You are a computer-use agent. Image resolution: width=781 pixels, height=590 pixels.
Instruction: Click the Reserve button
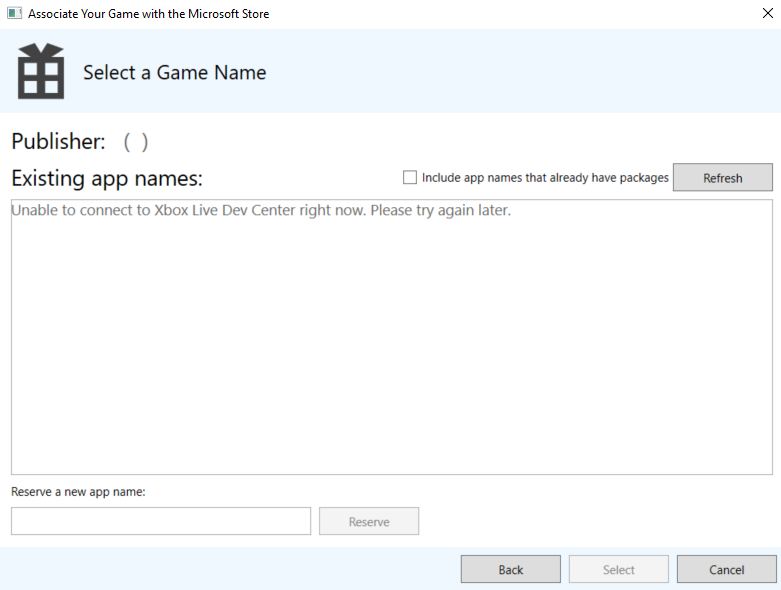click(369, 521)
